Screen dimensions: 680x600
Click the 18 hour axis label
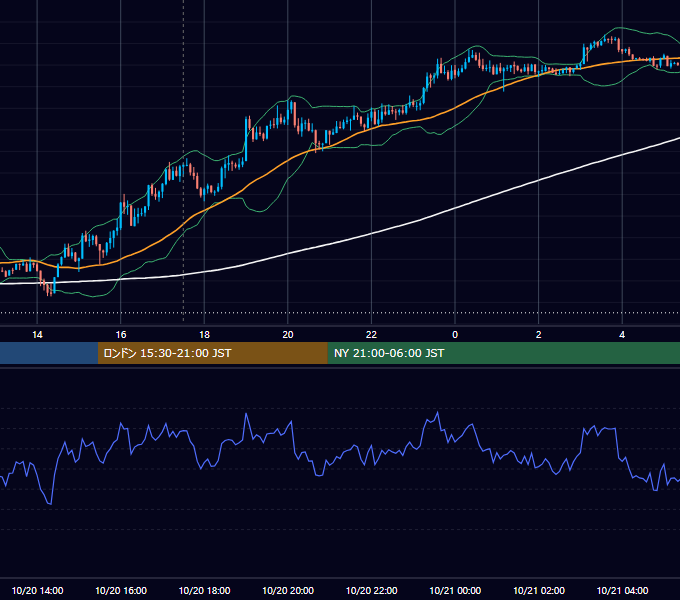click(204, 335)
